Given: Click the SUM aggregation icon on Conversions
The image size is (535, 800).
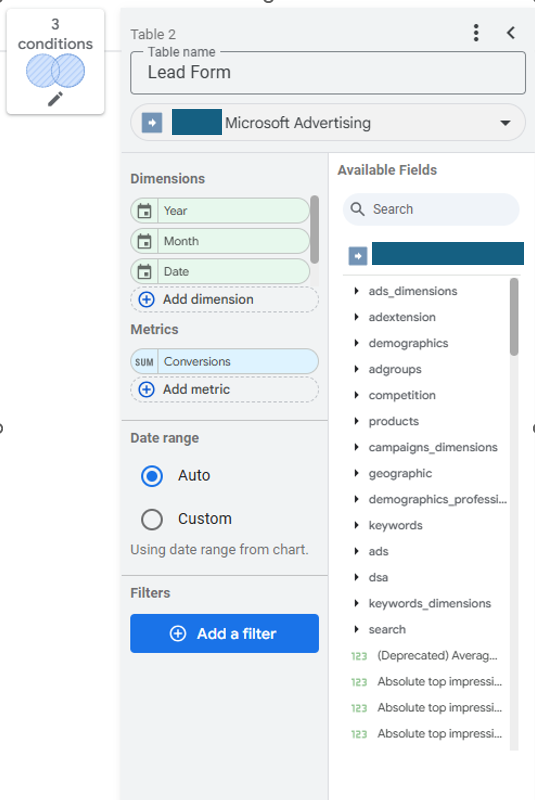Looking at the screenshot, I should (144, 362).
